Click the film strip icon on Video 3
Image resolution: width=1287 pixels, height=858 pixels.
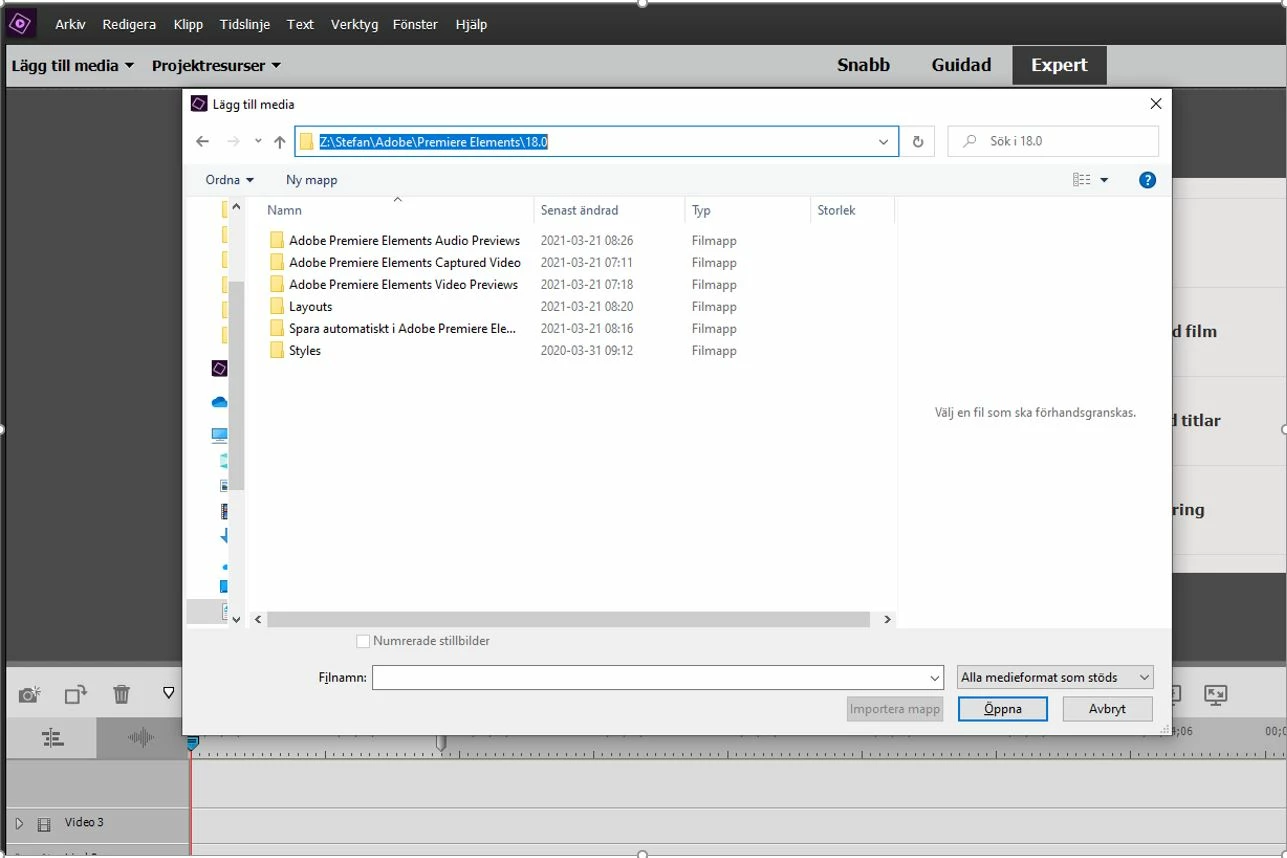tap(44, 824)
